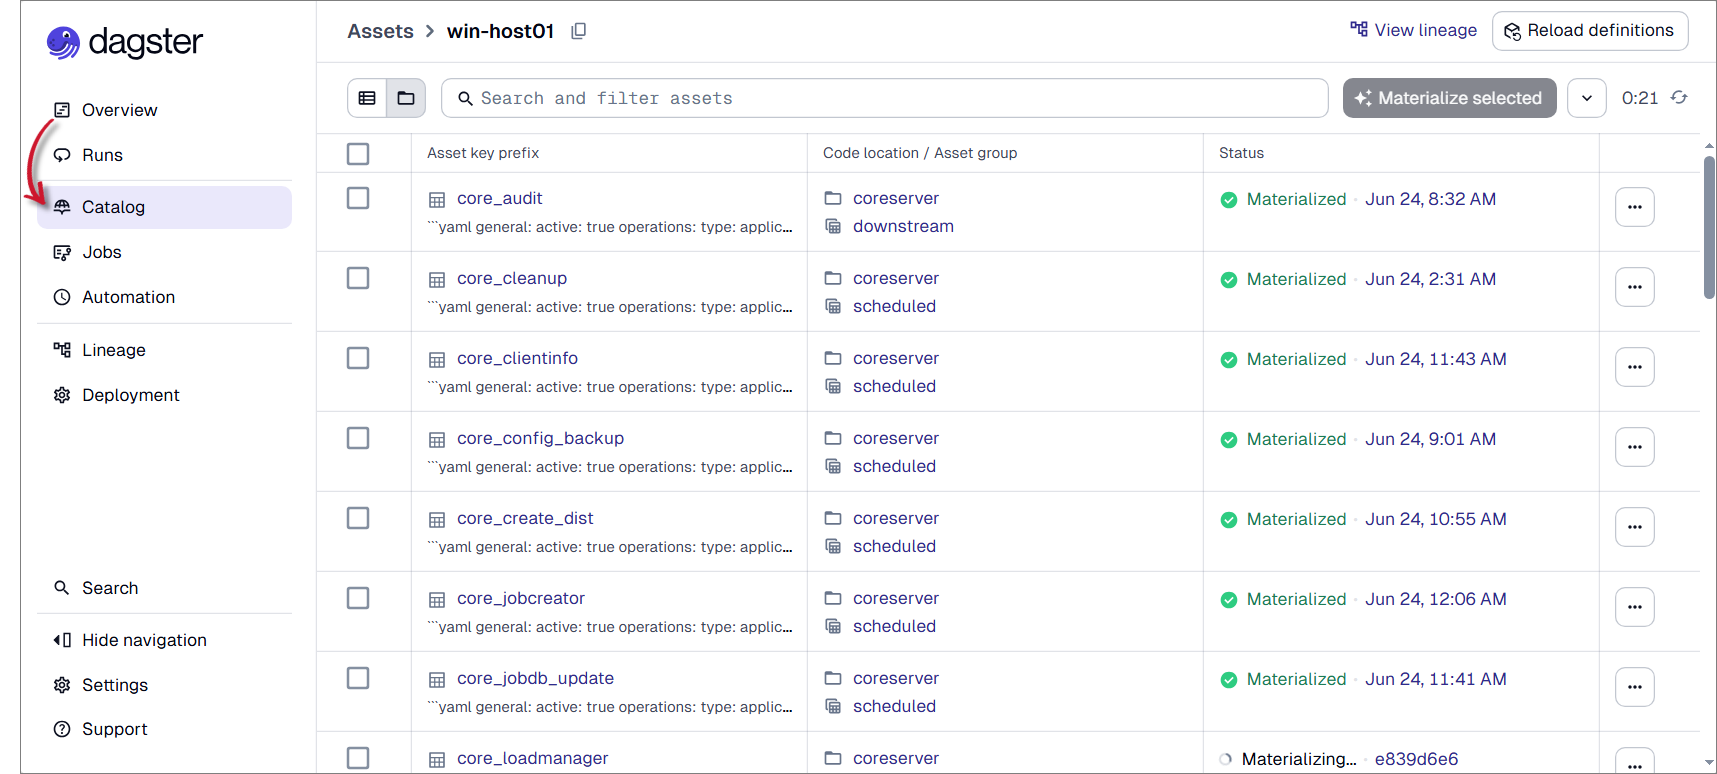The image size is (1717, 774).
Task: Select Catalog in the navigation
Action: point(164,207)
